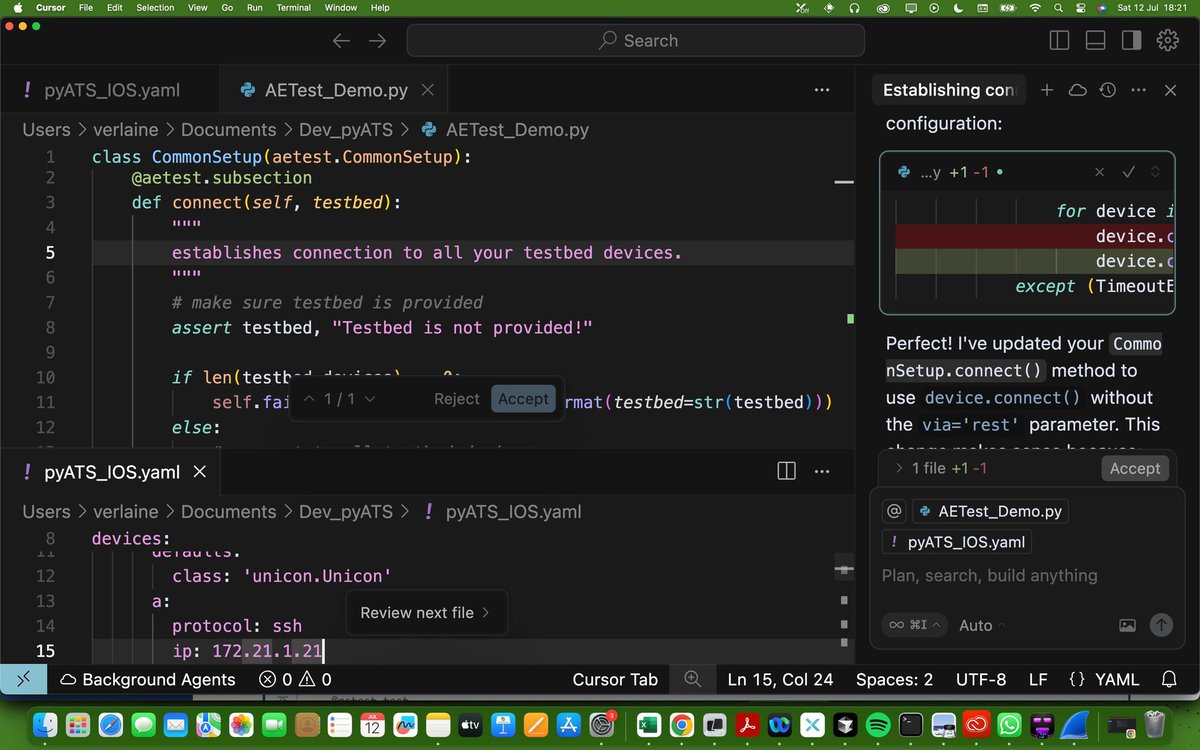
Task: Open Terminal app from the dock
Action: [910, 723]
